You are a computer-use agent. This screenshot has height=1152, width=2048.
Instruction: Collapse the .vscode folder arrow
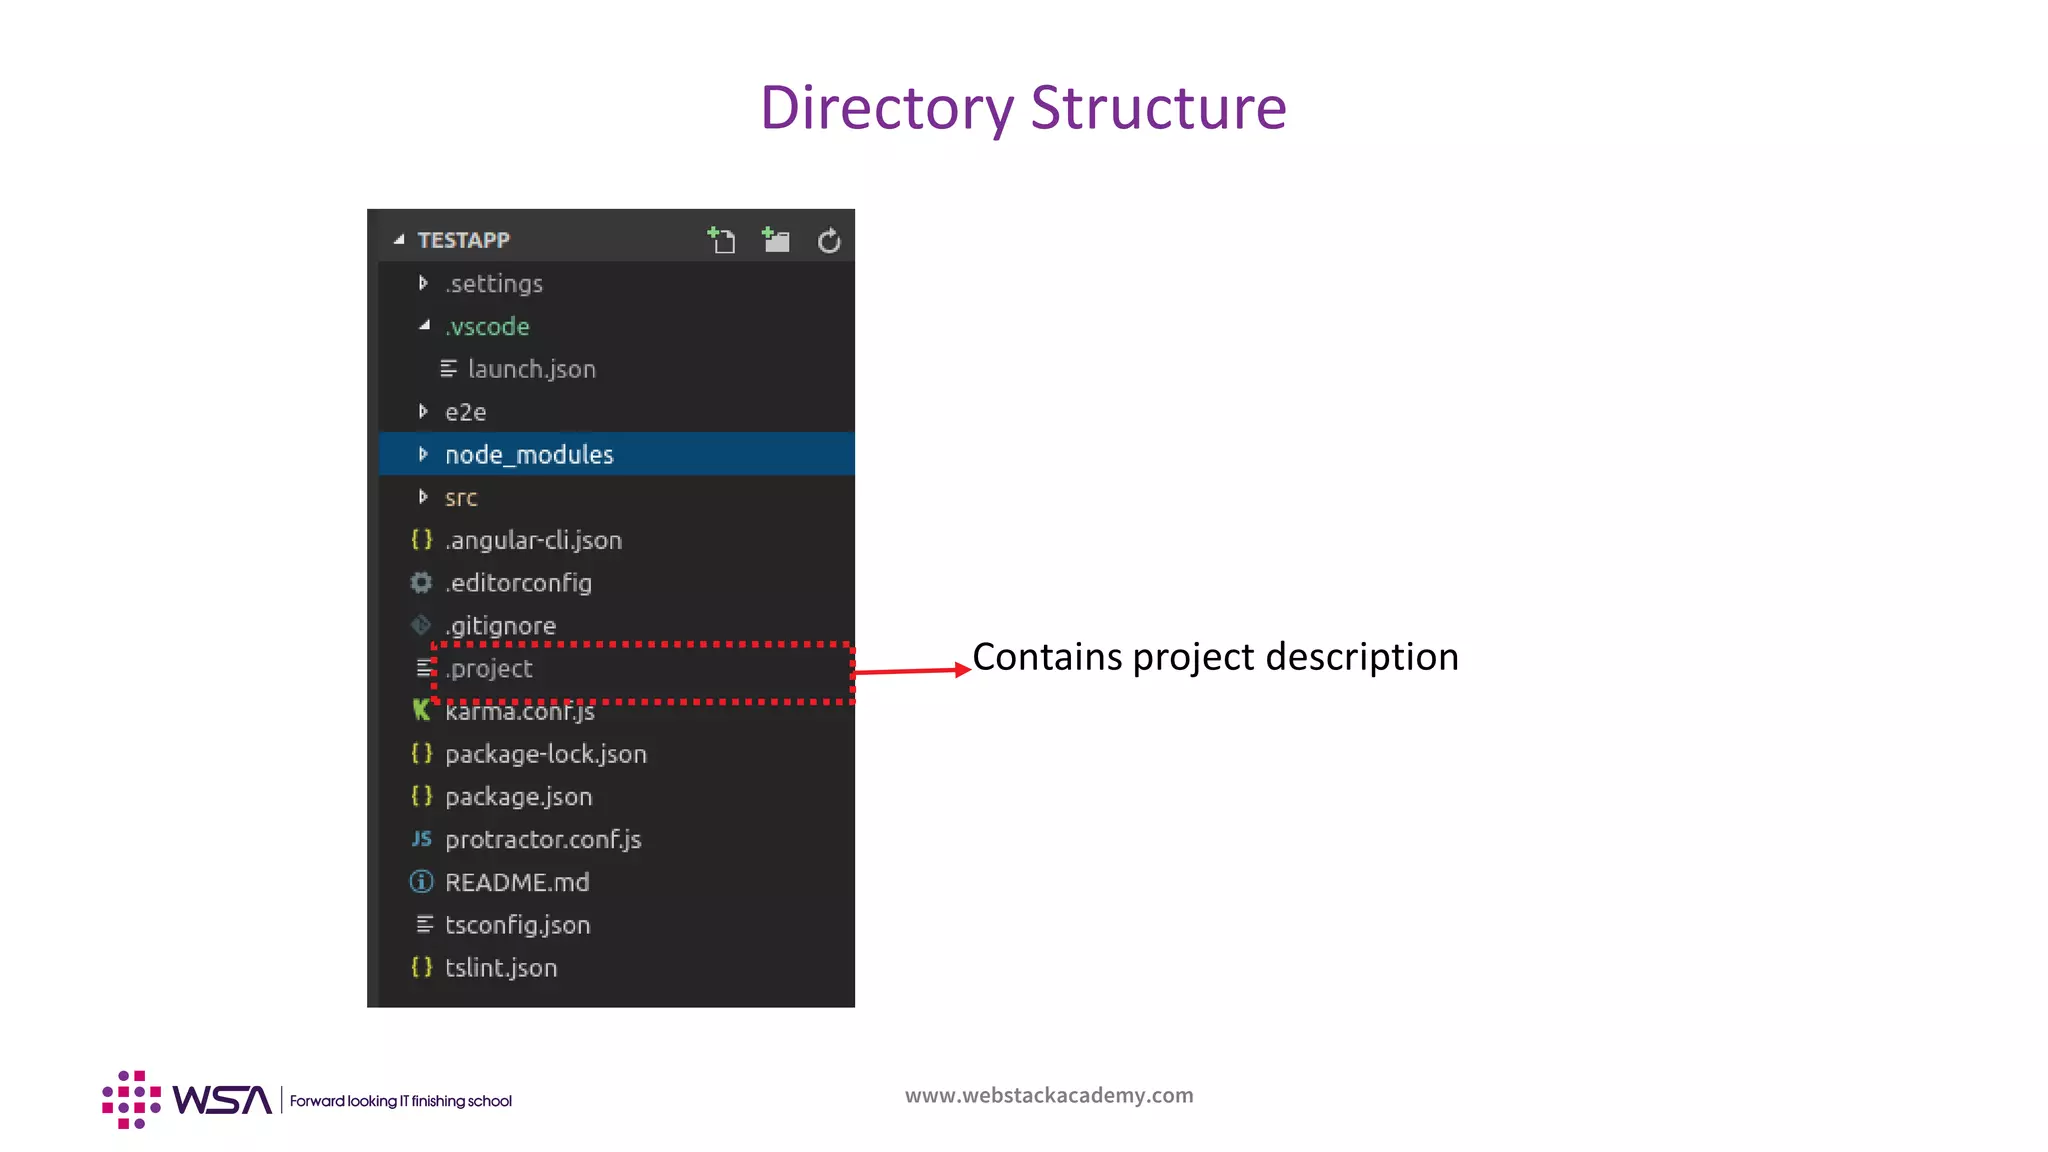click(x=424, y=326)
